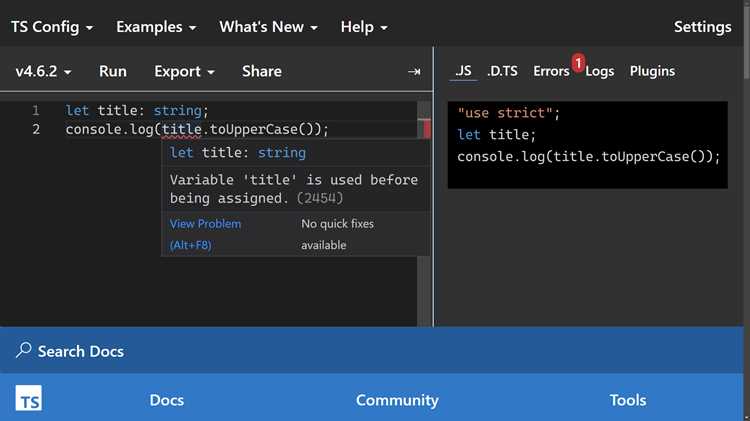Click 'No quick fixes available' text in tooltip
Viewport: 750px width, 421px height.
337,234
